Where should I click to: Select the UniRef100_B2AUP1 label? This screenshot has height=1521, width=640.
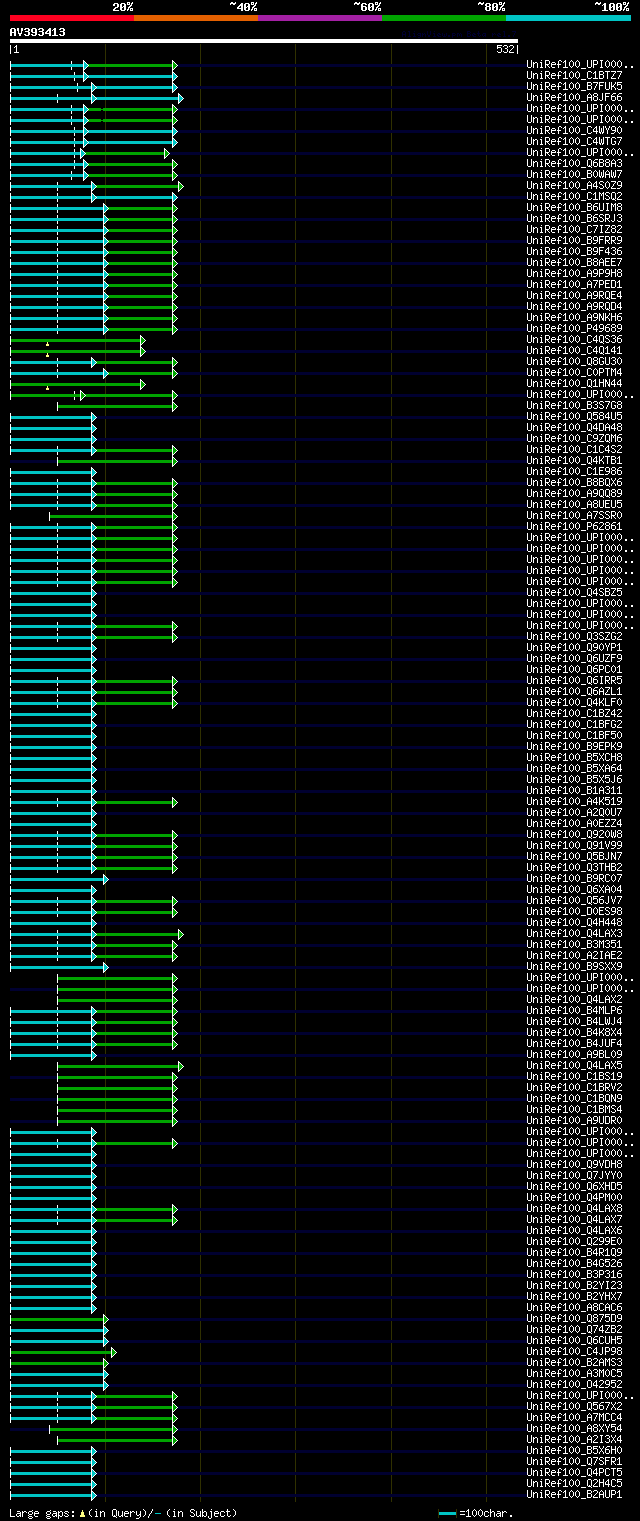click(575, 1494)
